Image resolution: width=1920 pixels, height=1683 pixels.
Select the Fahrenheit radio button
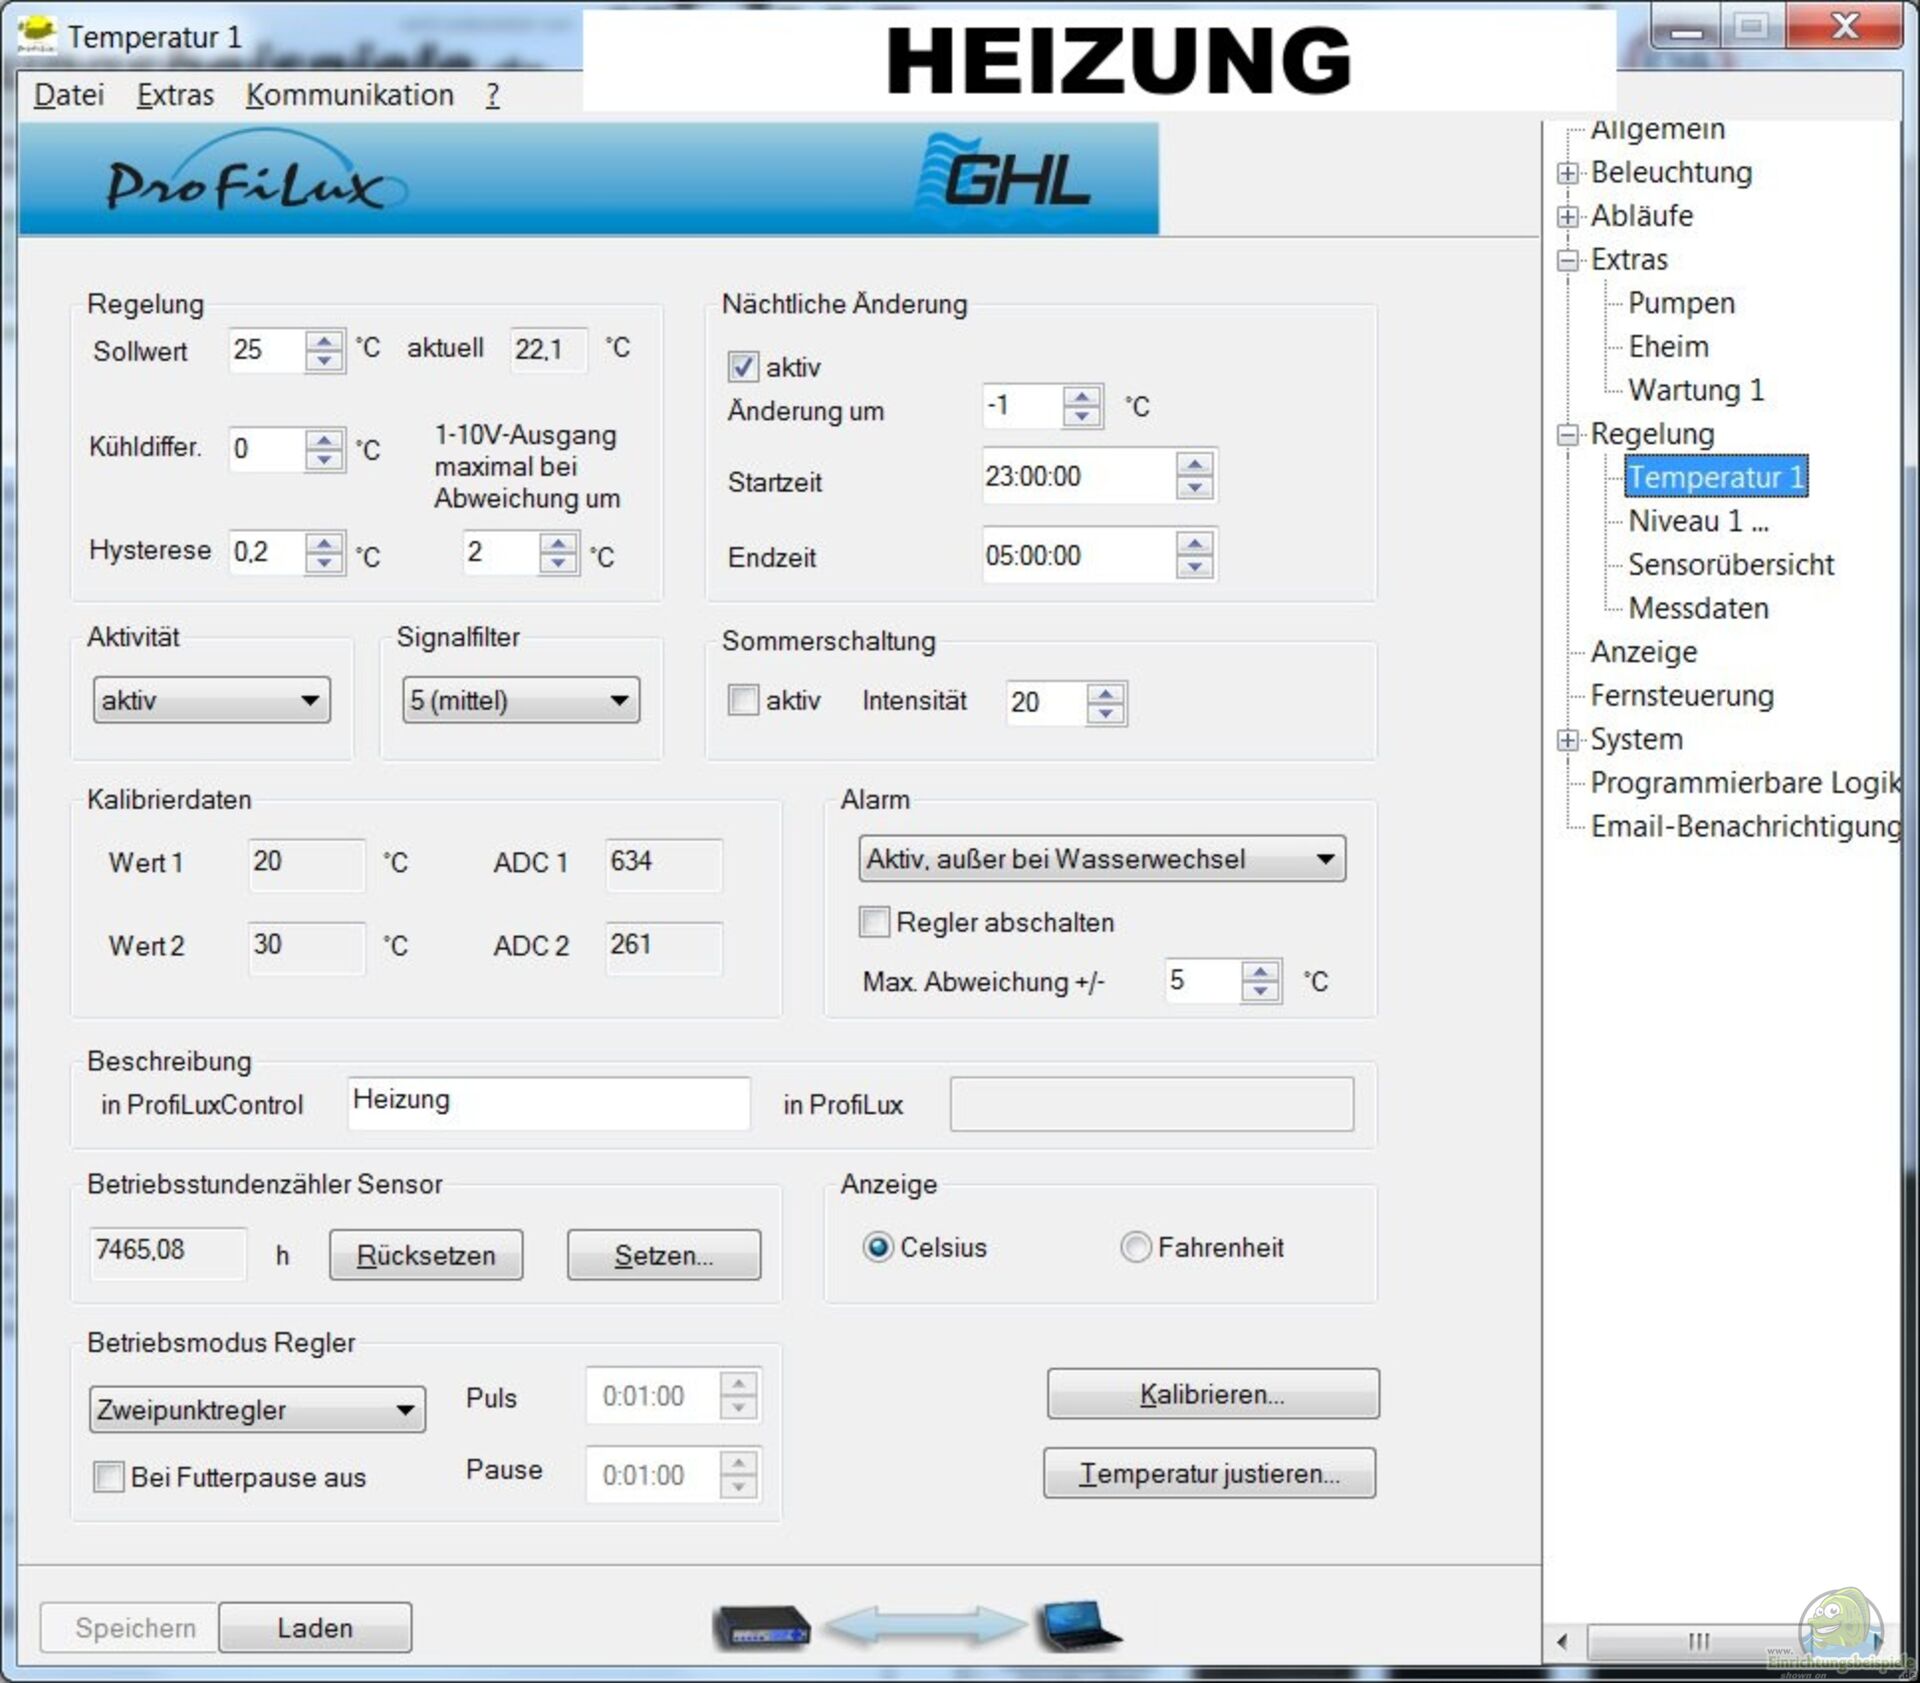[x=1135, y=1247]
